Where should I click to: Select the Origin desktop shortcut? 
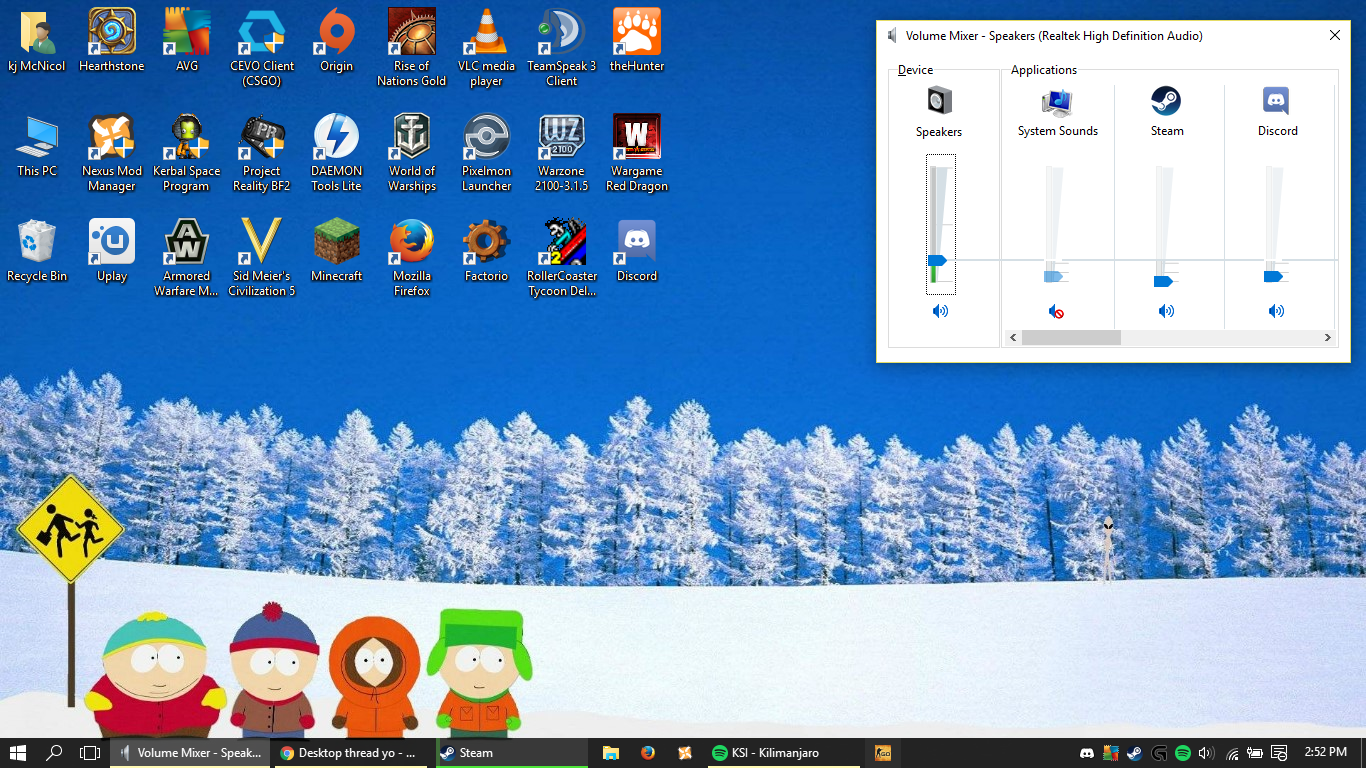[337, 41]
